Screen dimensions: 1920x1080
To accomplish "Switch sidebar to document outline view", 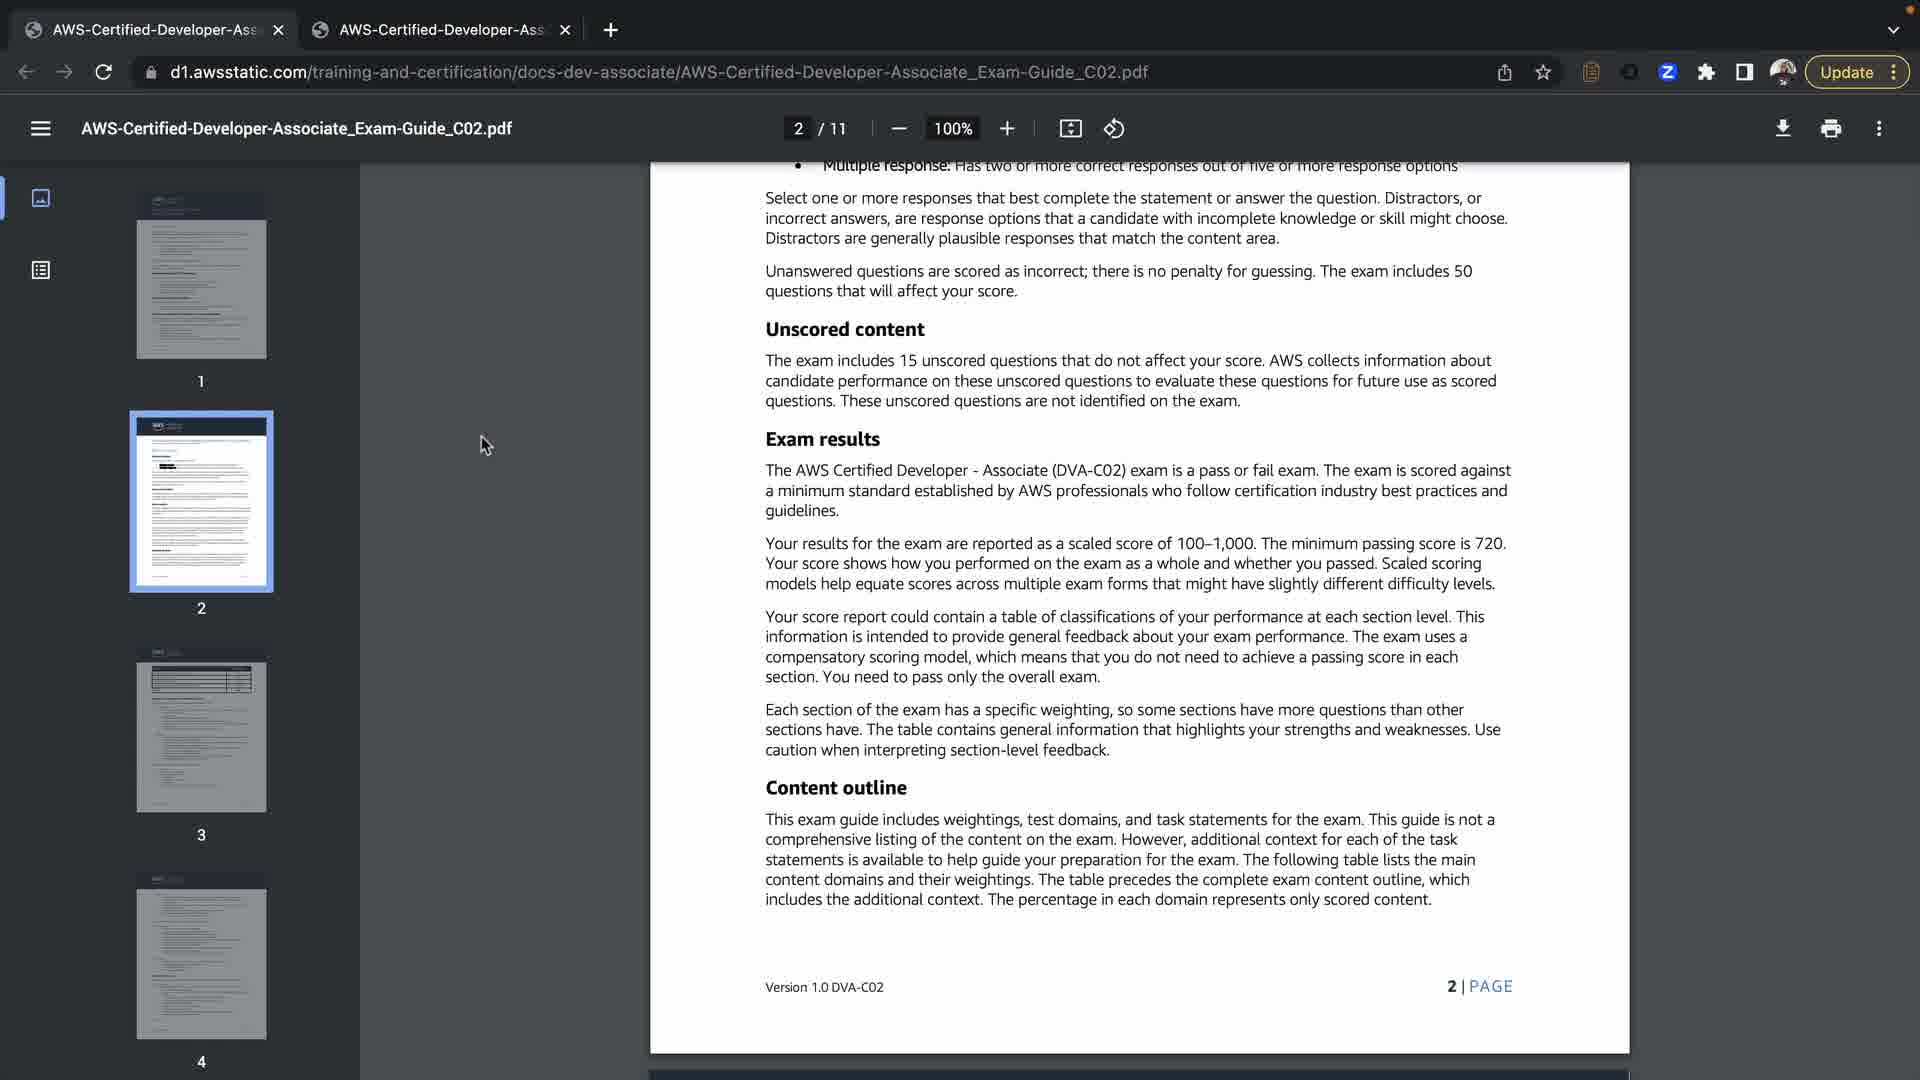I will (41, 270).
